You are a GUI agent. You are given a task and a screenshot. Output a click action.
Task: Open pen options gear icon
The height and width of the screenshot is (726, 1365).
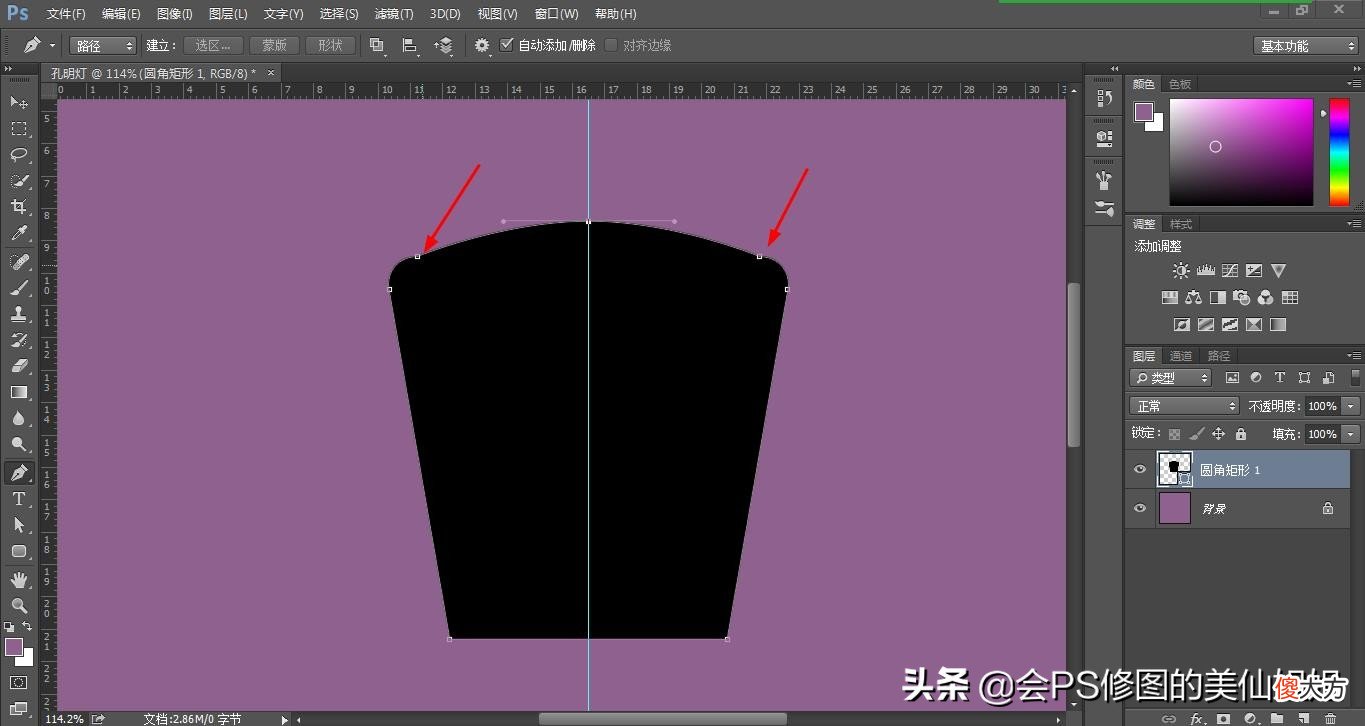point(483,45)
